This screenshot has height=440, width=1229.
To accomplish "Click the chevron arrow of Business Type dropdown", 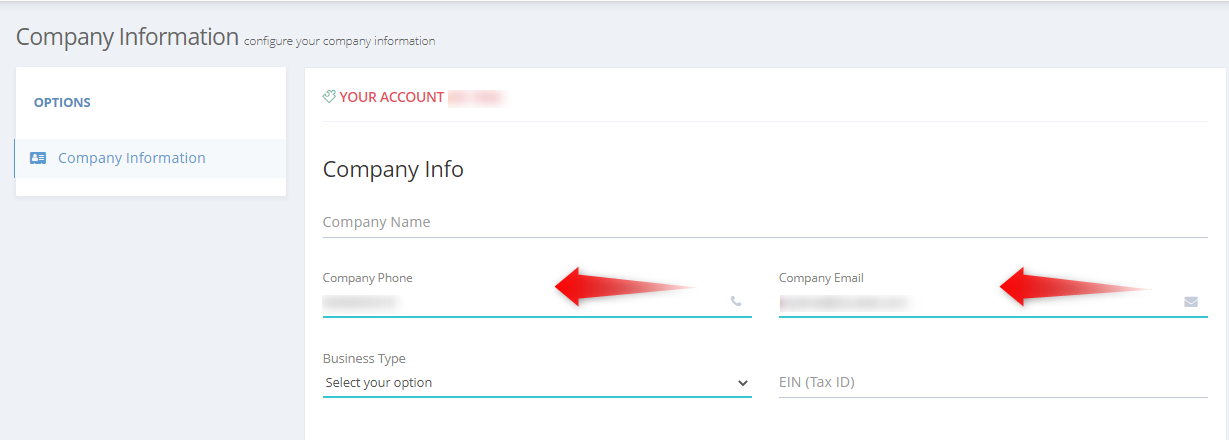I will pyautogui.click(x=742, y=383).
